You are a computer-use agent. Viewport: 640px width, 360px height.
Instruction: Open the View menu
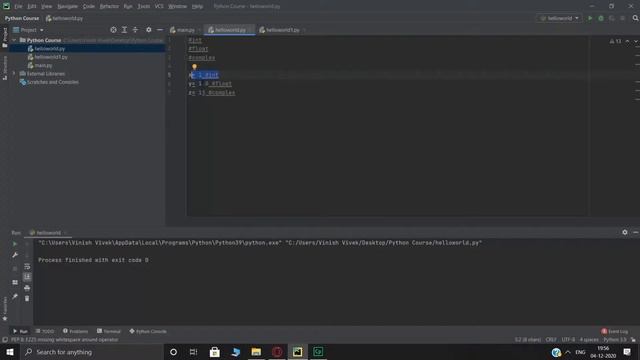click(47, 6)
